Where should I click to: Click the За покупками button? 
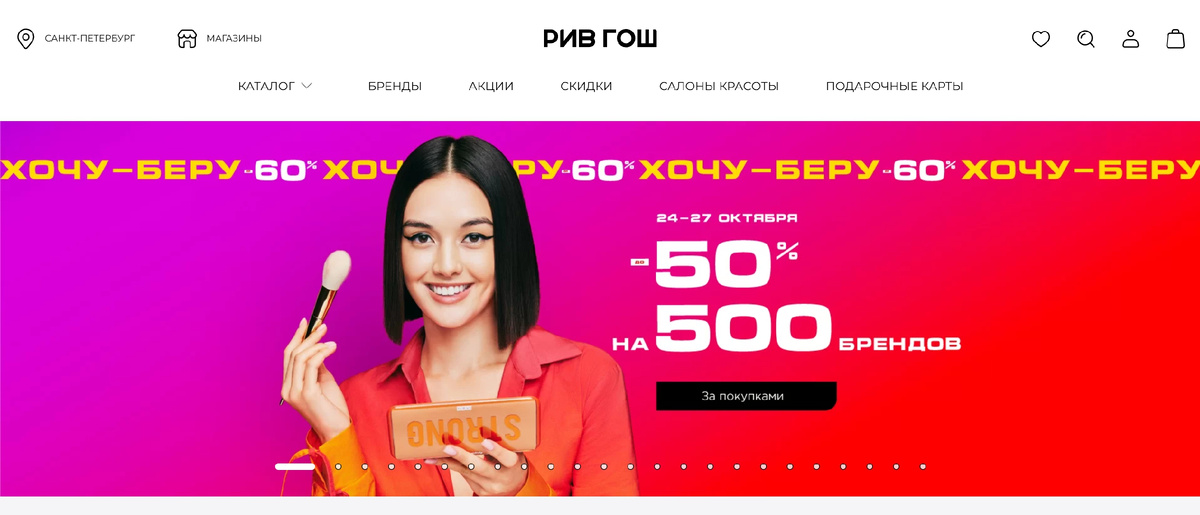pos(746,396)
